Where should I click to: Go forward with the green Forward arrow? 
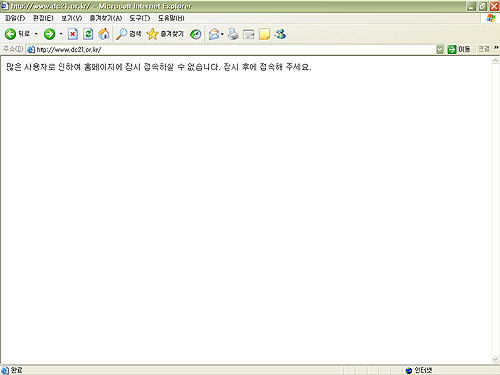coord(49,34)
